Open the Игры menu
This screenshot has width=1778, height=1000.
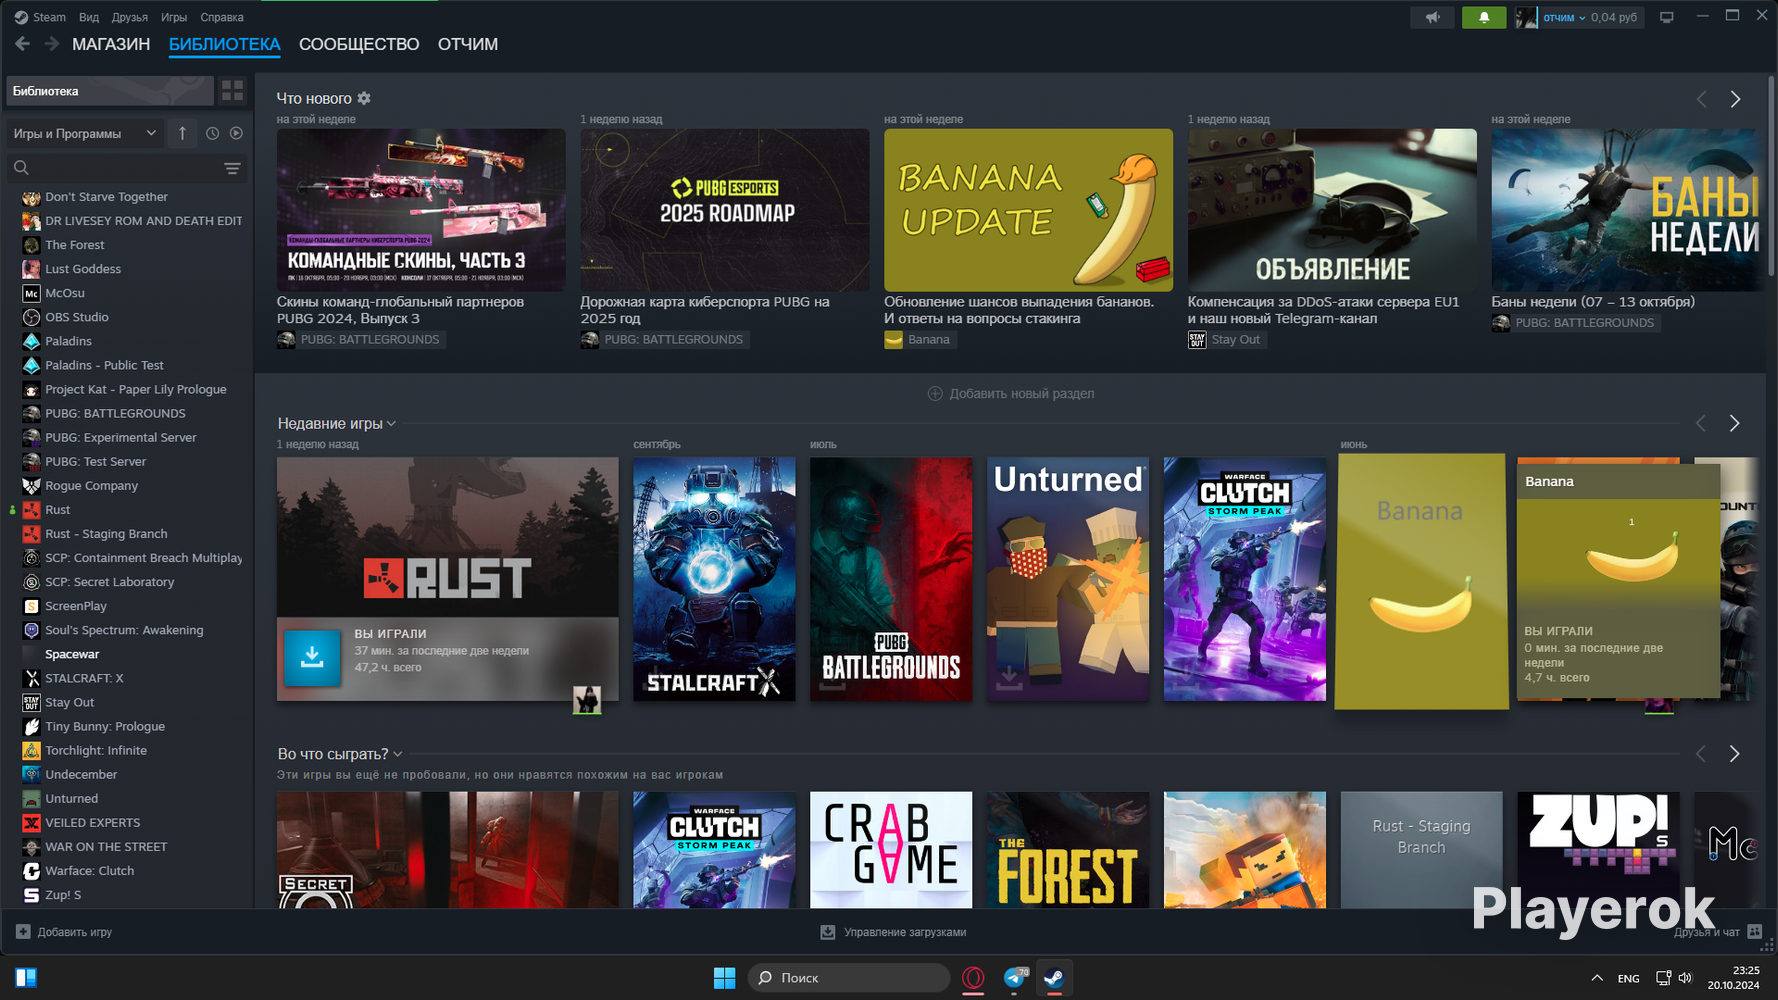tap(174, 17)
